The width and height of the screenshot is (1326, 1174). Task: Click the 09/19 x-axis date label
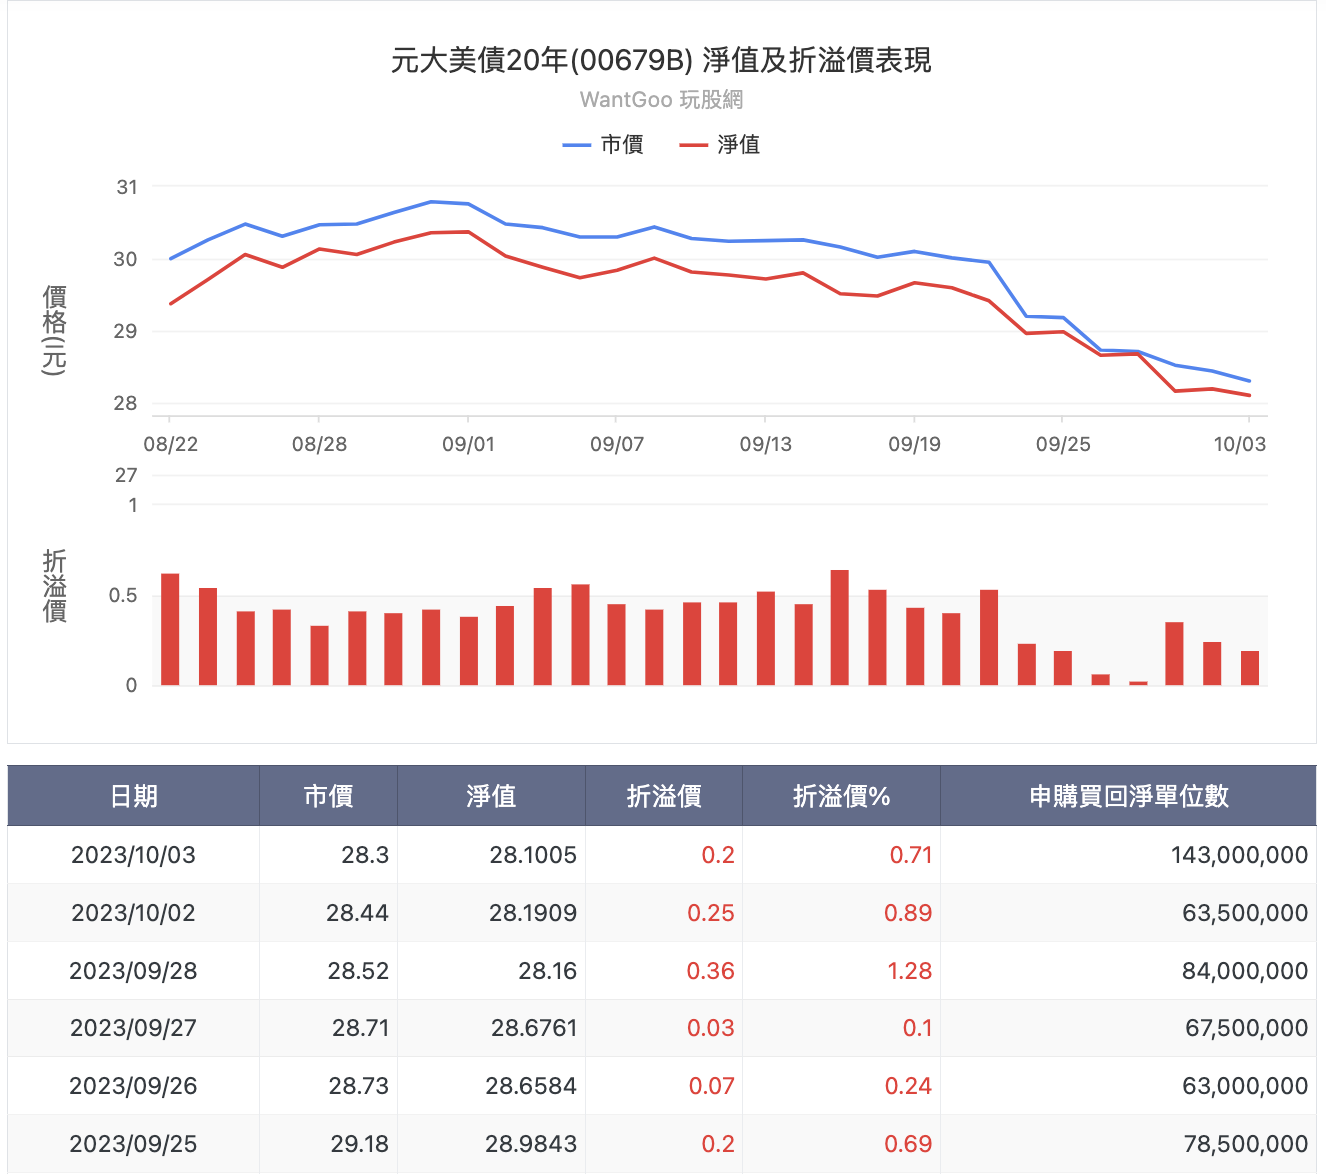[914, 444]
